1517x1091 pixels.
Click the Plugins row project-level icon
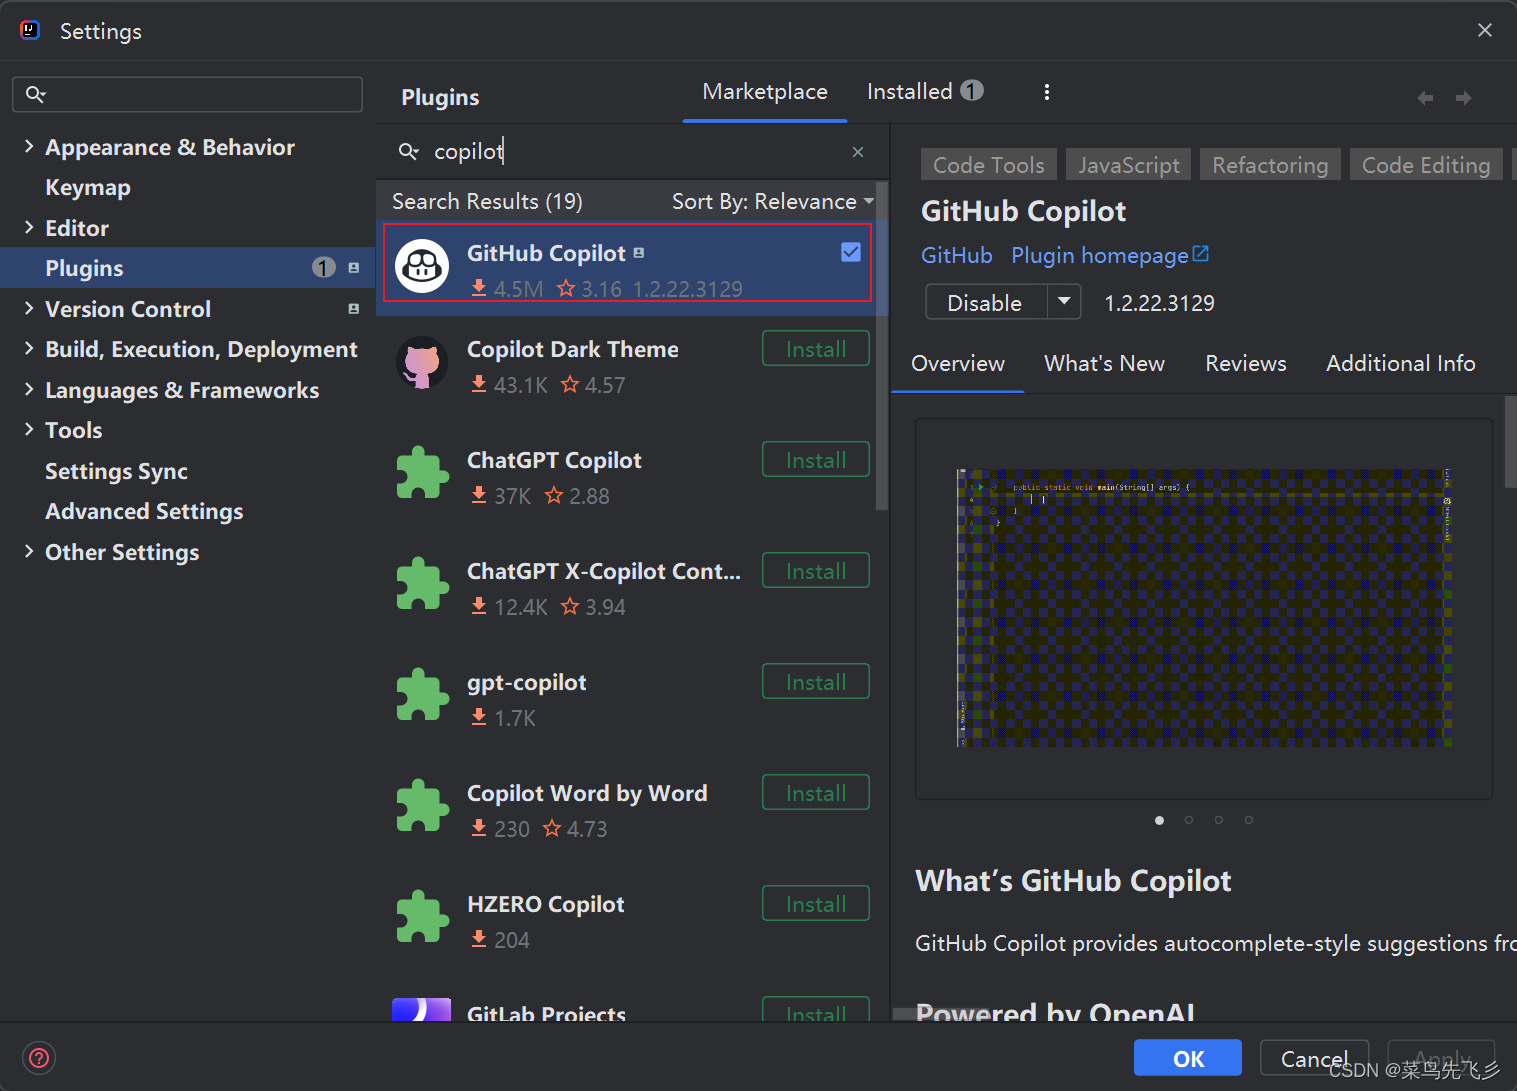pos(353,268)
